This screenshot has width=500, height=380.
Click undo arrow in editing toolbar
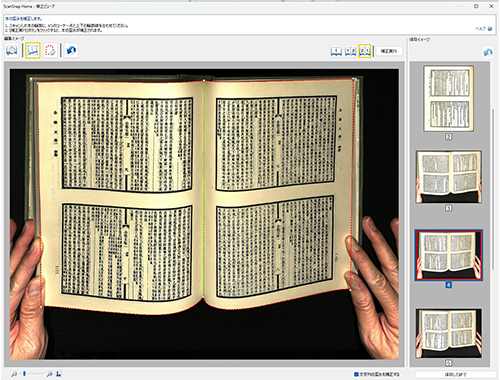click(x=71, y=51)
